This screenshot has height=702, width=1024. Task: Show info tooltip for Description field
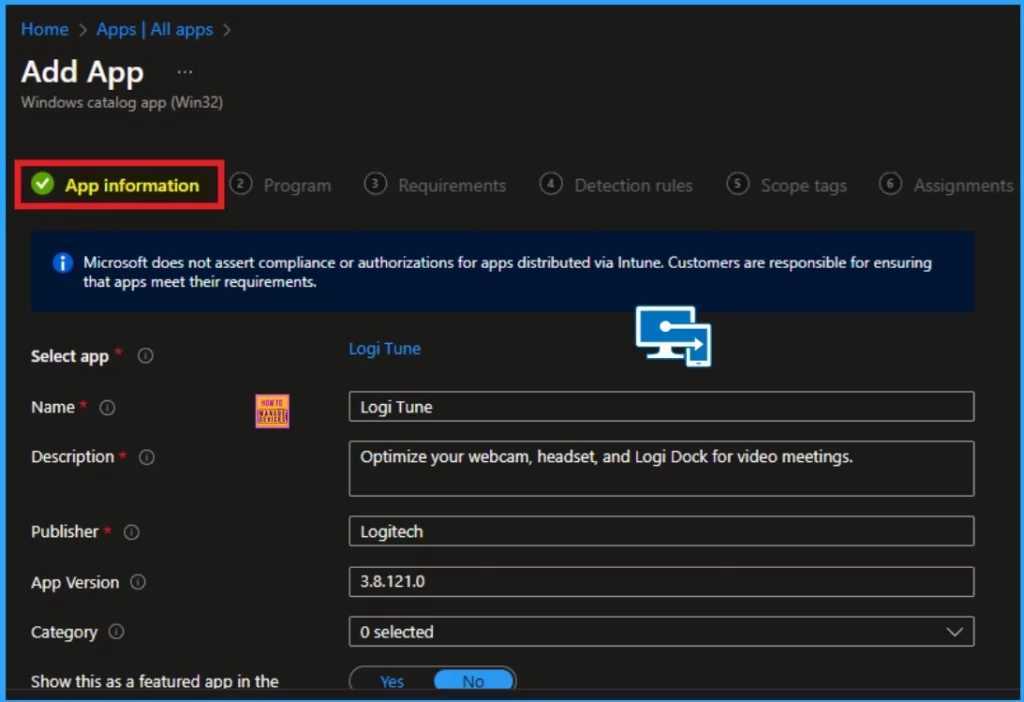[147, 457]
